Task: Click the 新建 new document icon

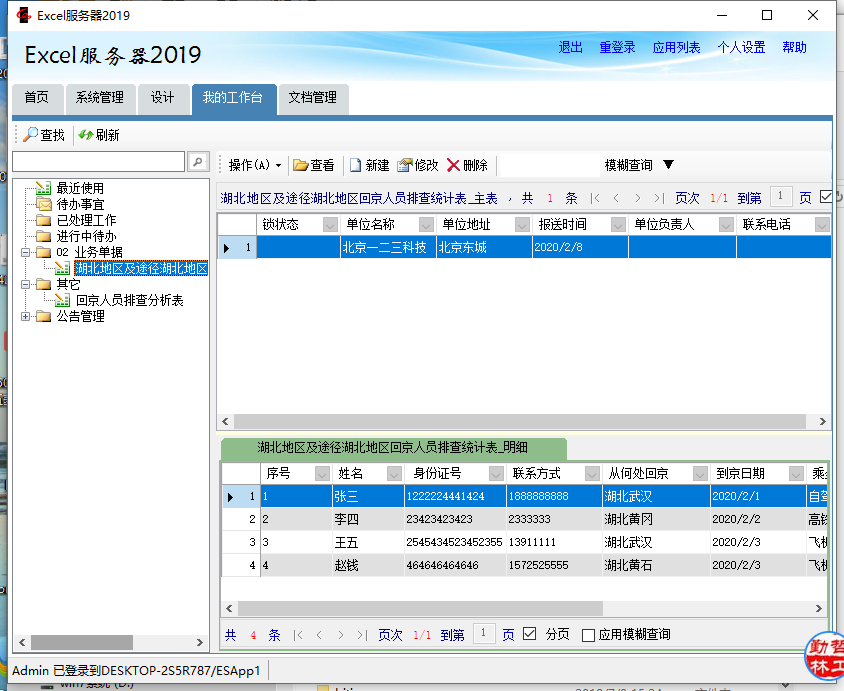Action: pos(355,165)
